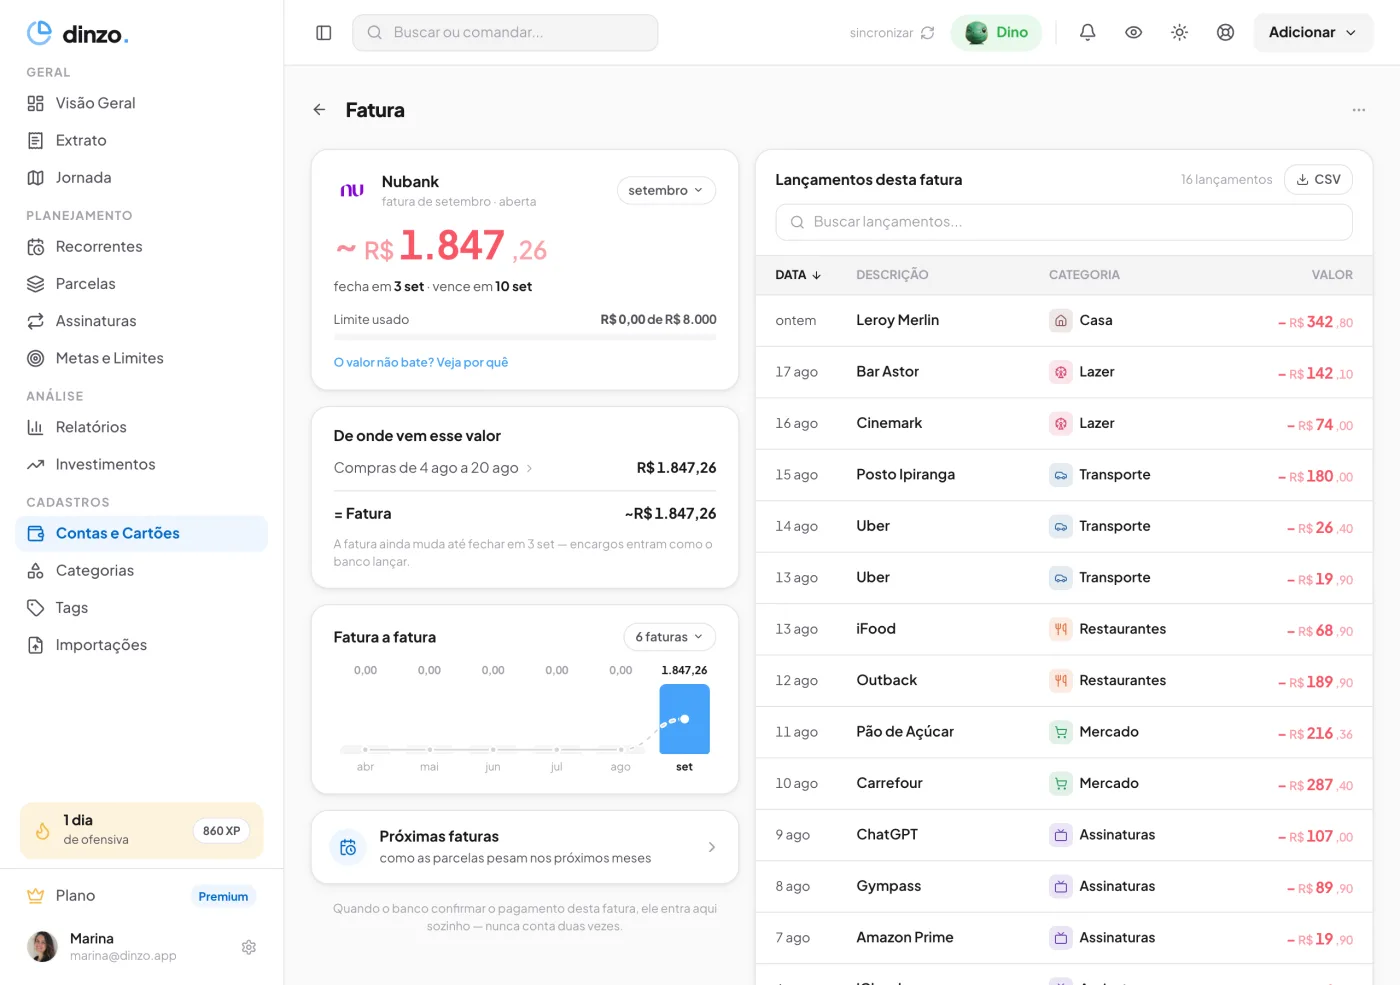
Task: Sort by the VALOR column header
Action: [x=1332, y=275]
